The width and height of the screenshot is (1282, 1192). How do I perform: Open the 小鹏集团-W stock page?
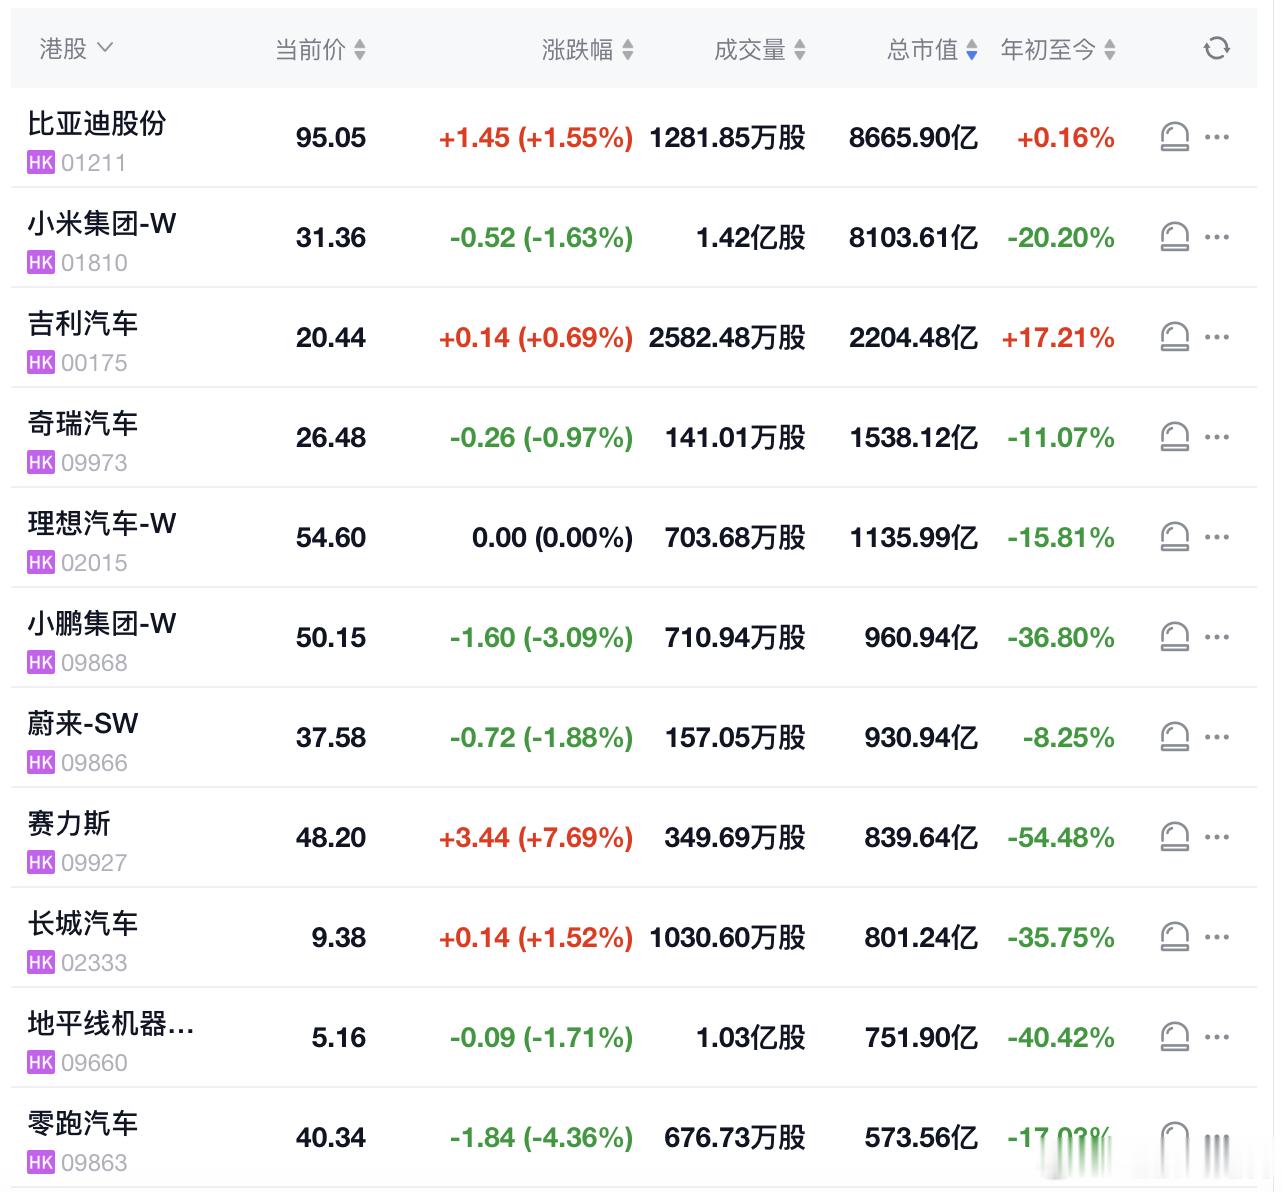102,623
